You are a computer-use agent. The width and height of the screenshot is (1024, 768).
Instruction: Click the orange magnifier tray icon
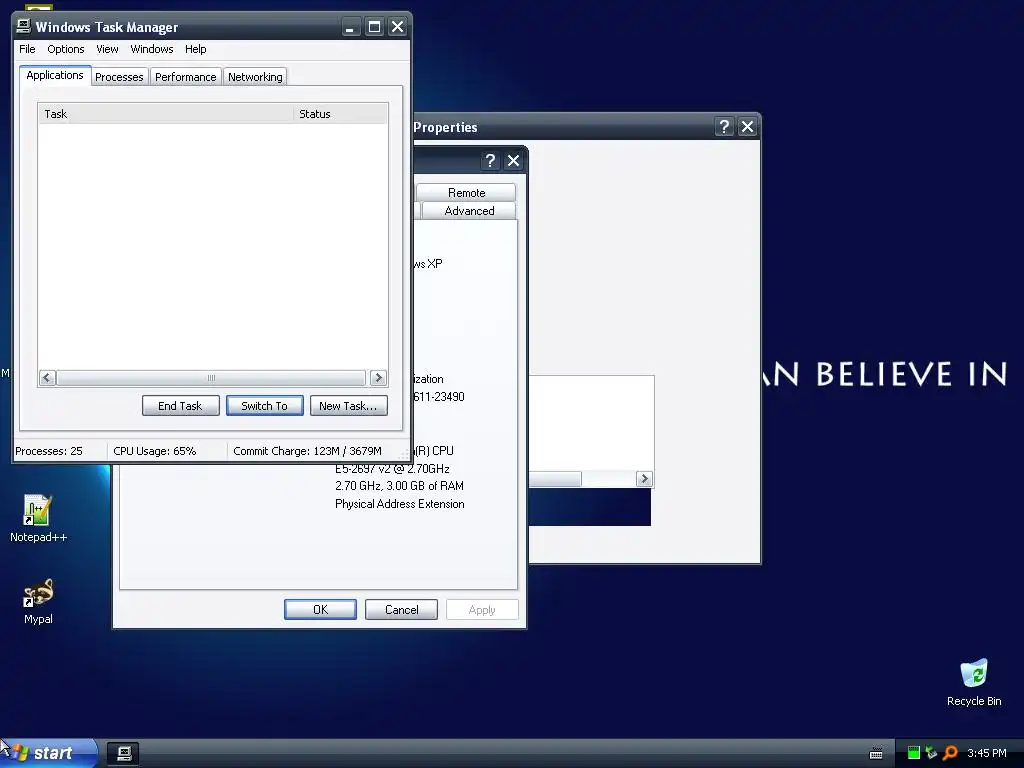[x=950, y=753]
